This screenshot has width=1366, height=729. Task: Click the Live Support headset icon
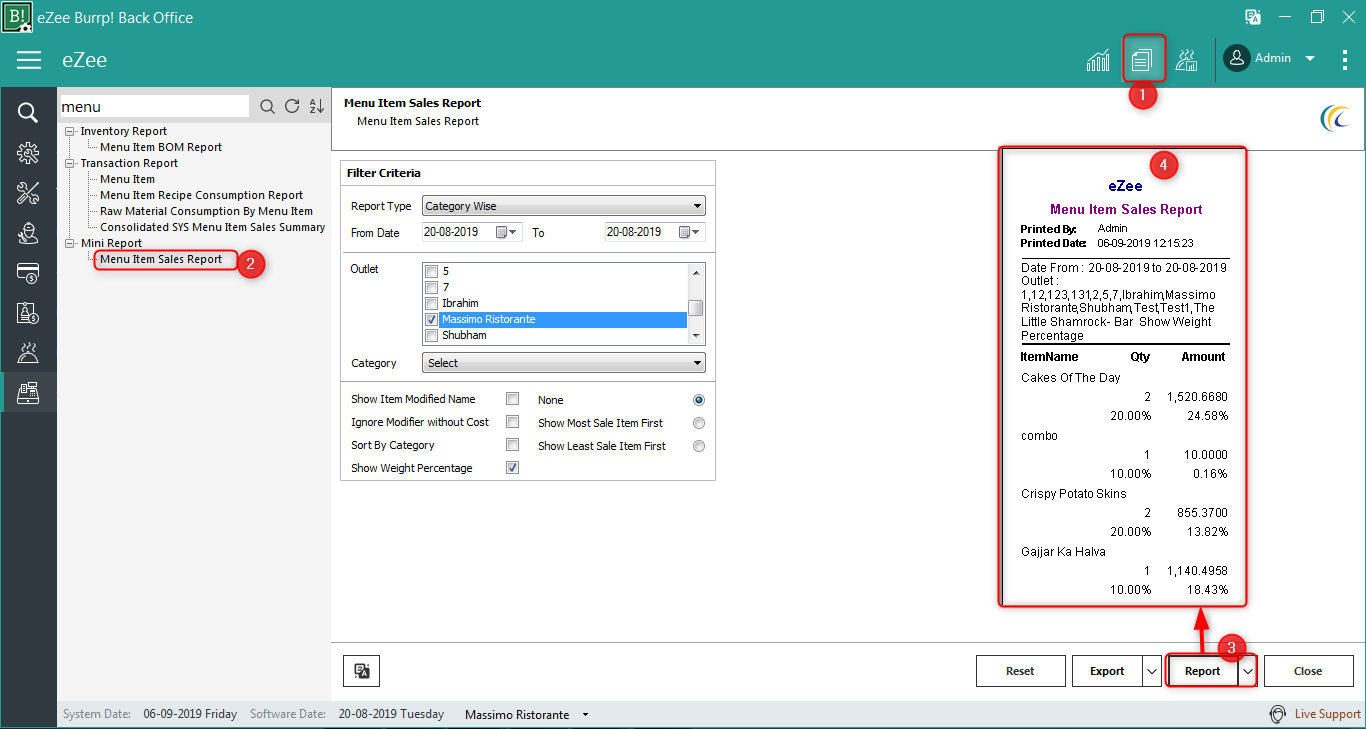[1277, 714]
